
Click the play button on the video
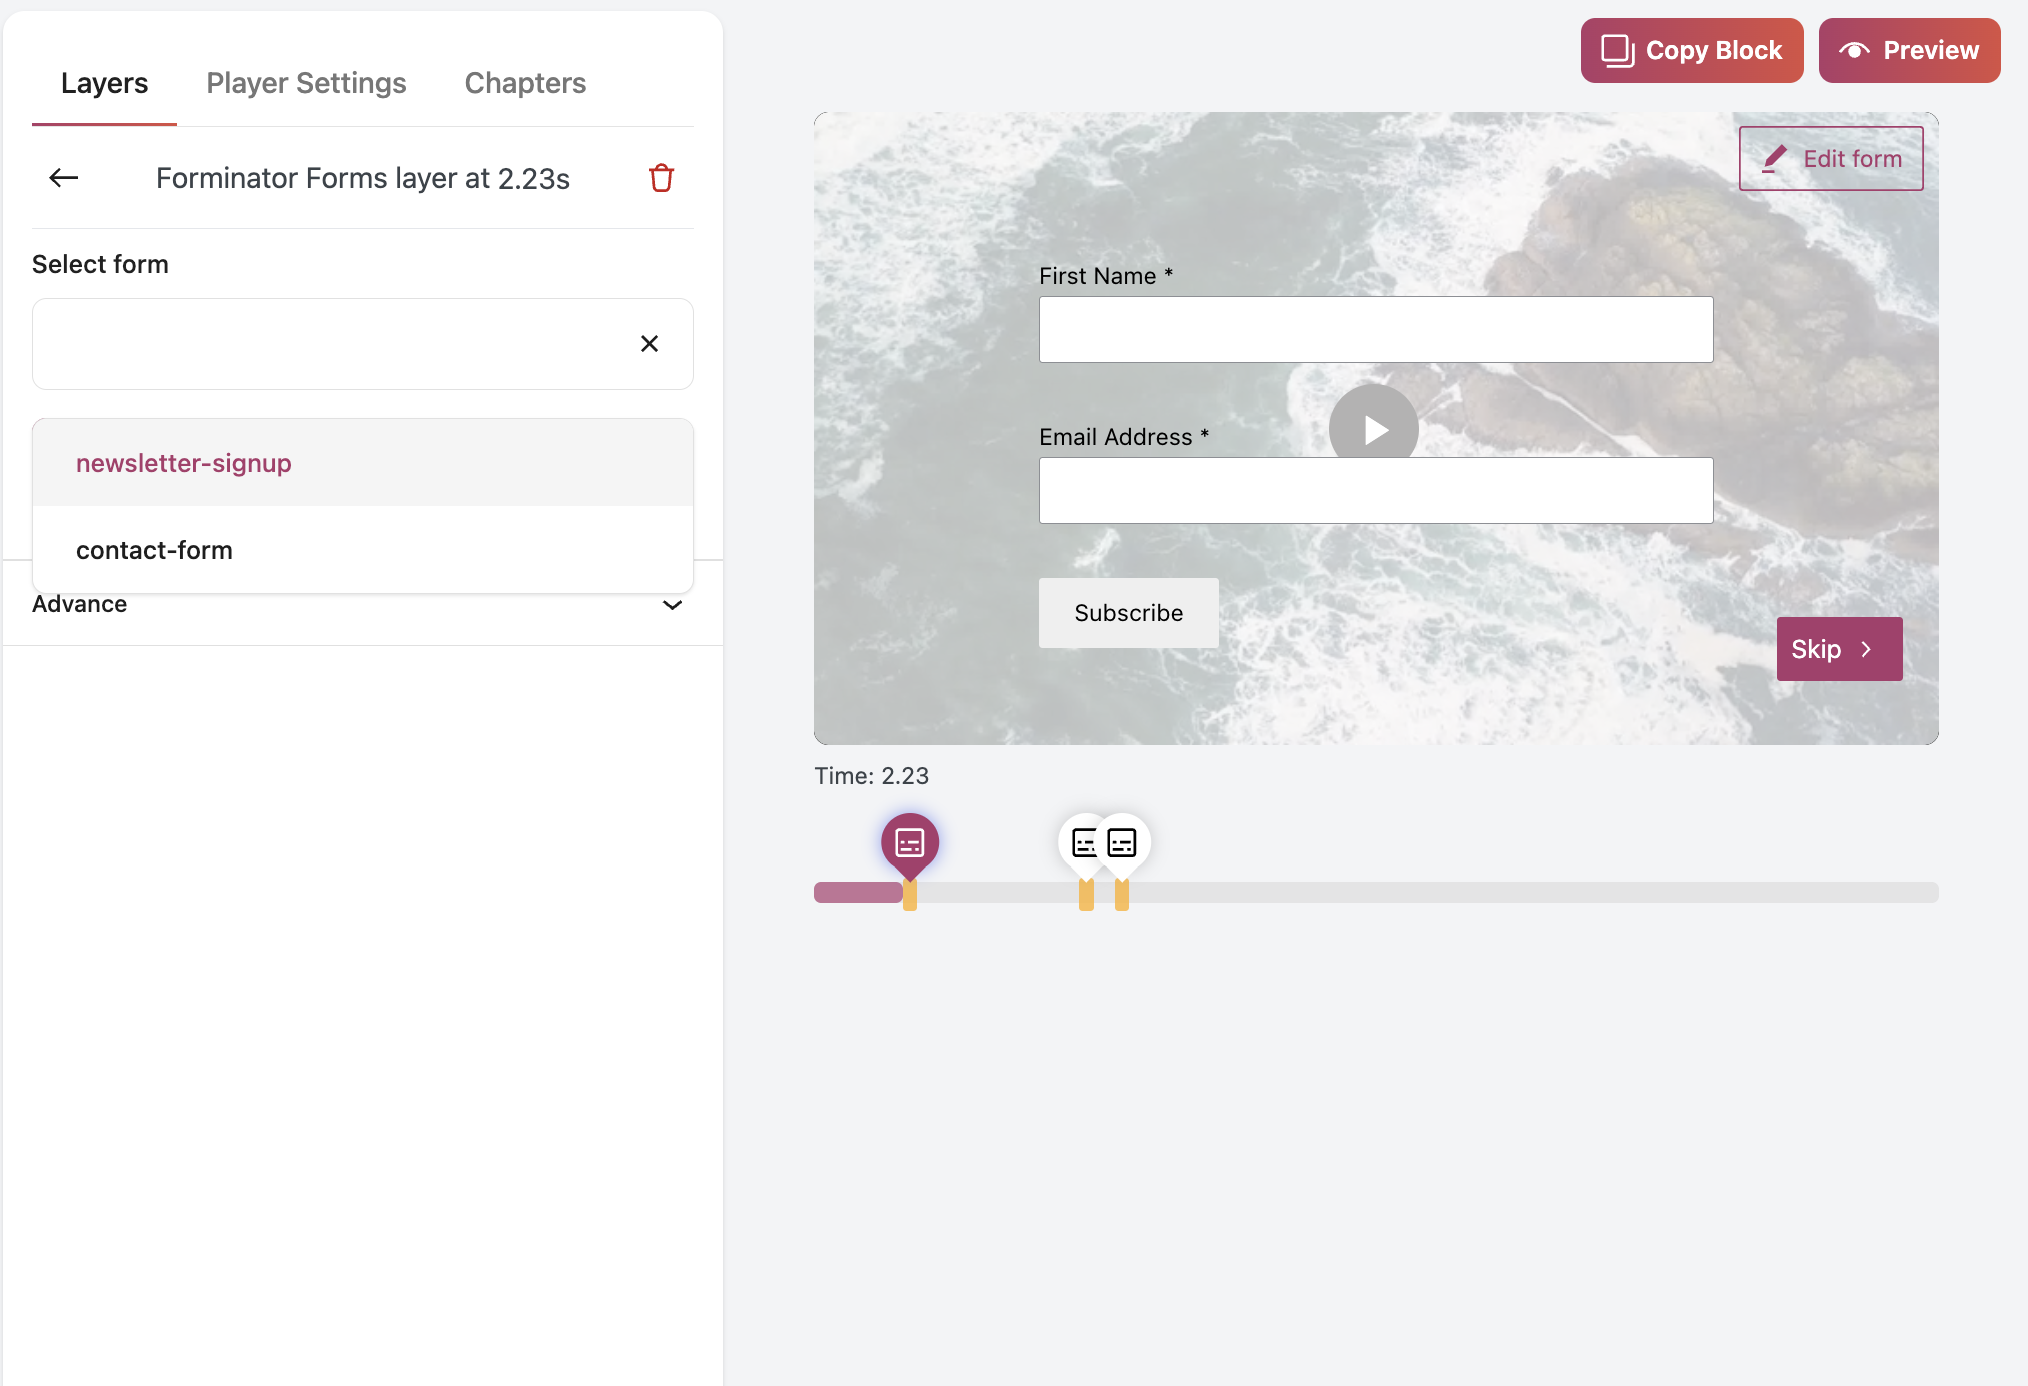pos(1372,427)
